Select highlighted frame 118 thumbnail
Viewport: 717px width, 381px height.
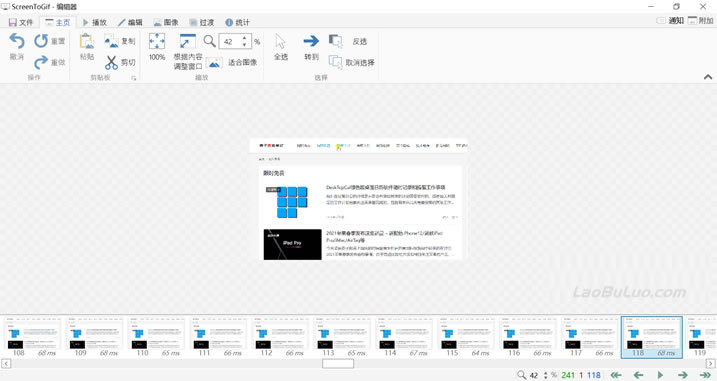pos(652,337)
